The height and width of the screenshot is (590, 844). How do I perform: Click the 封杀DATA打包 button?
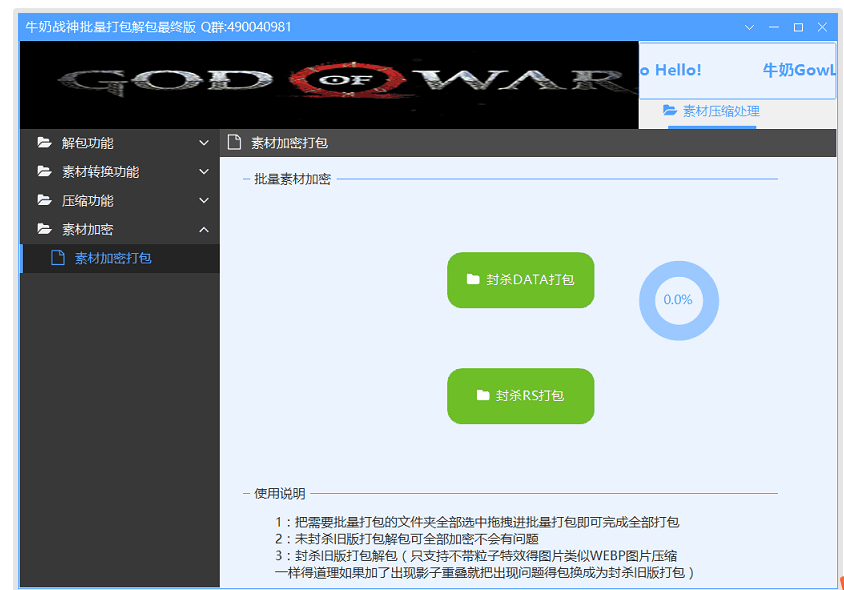(520, 280)
